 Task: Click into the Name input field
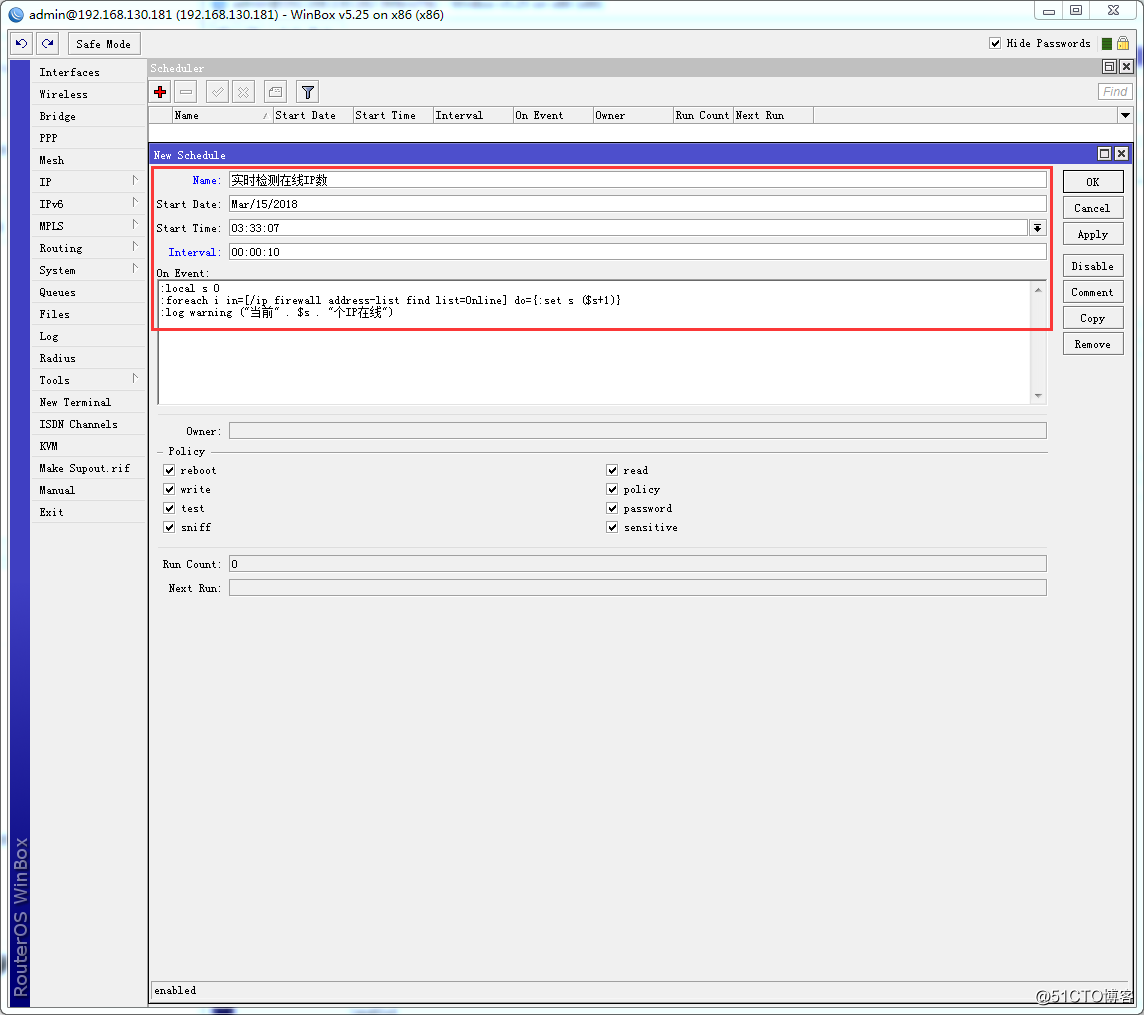coord(638,180)
